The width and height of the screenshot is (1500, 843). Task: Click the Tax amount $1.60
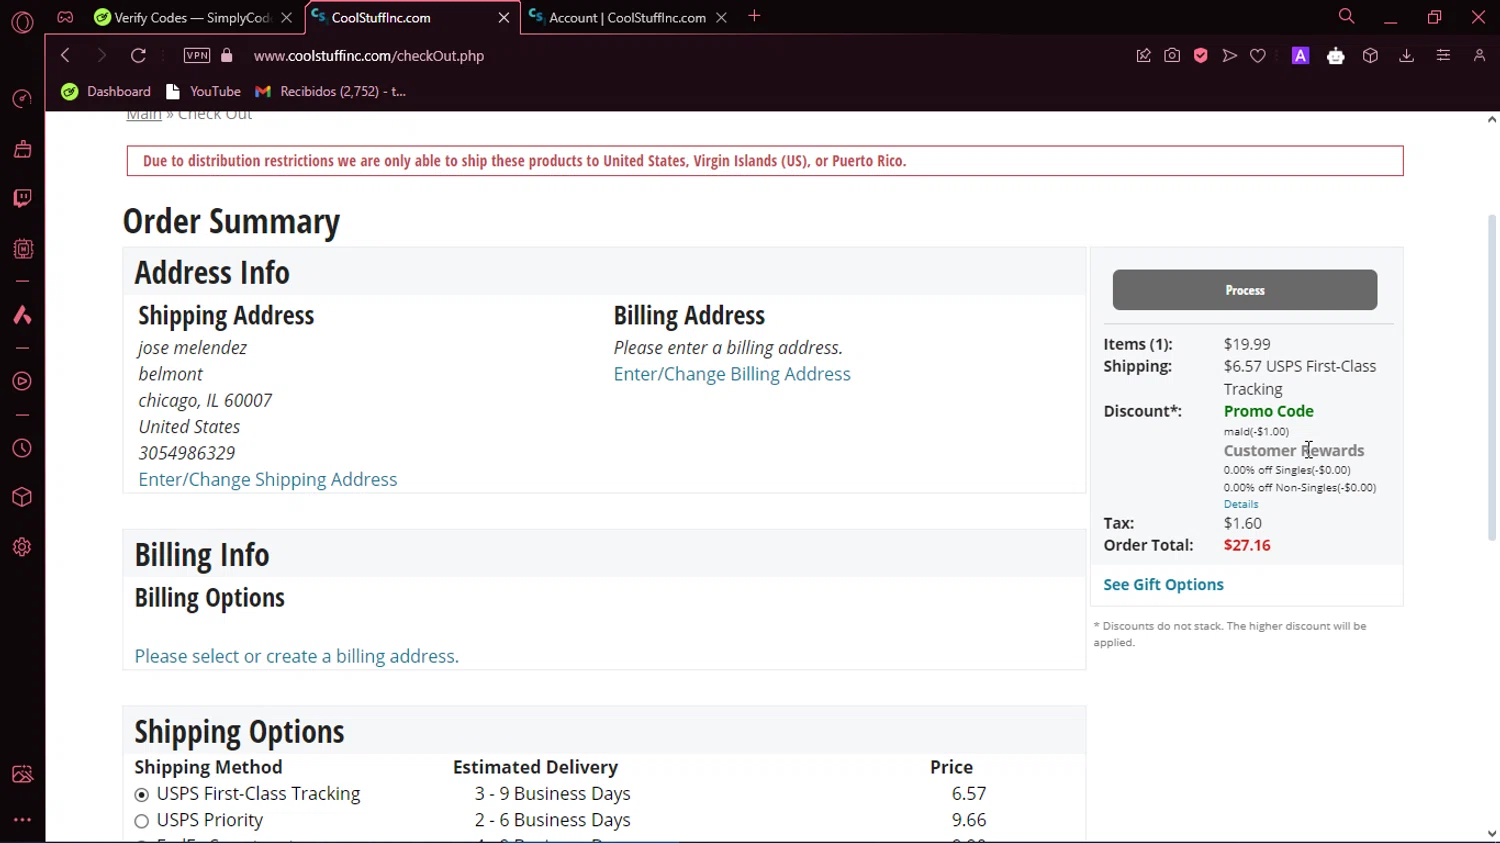point(1243,523)
